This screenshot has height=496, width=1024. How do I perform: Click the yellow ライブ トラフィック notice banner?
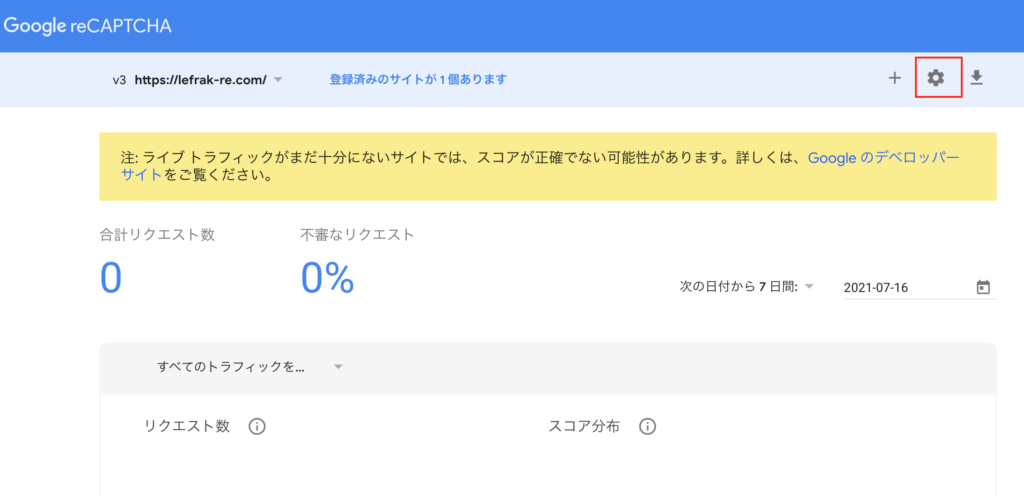coord(548,166)
